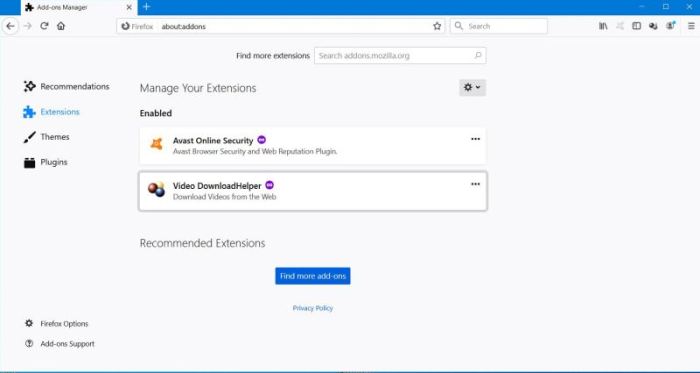Image resolution: width=700 pixels, height=373 pixels.
Task: Click the recommended badge next to Avast Online Security
Action: pyautogui.click(x=262, y=140)
